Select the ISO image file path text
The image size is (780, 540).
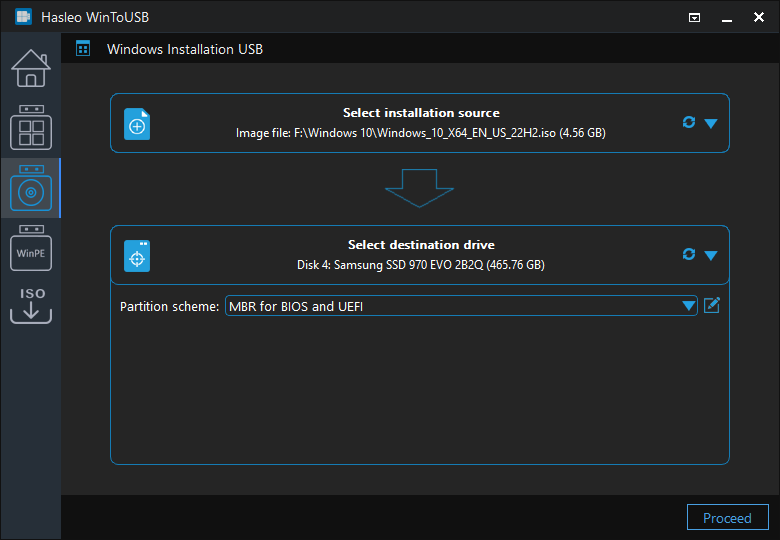[x=420, y=133]
